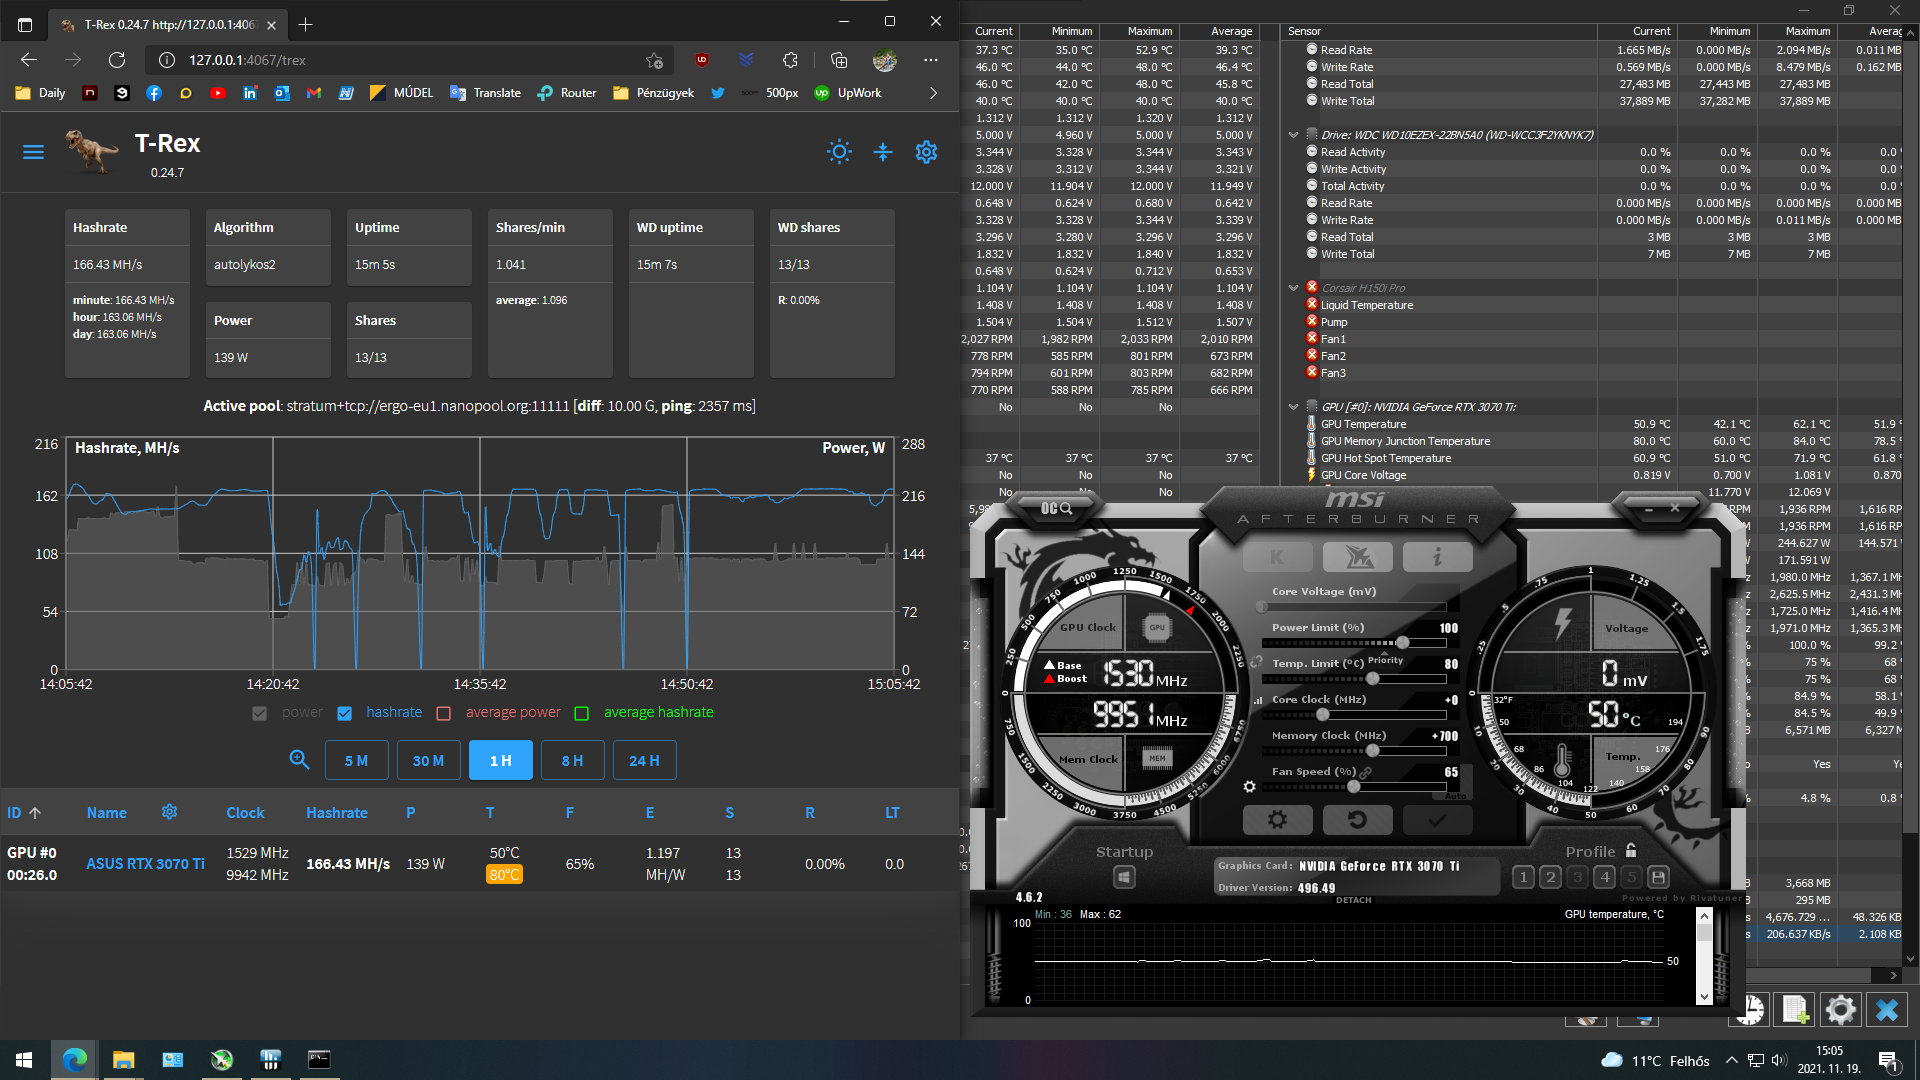The height and width of the screenshot is (1080, 1920).
Task: Open Edge from the taskbar
Action: pos(74,1060)
